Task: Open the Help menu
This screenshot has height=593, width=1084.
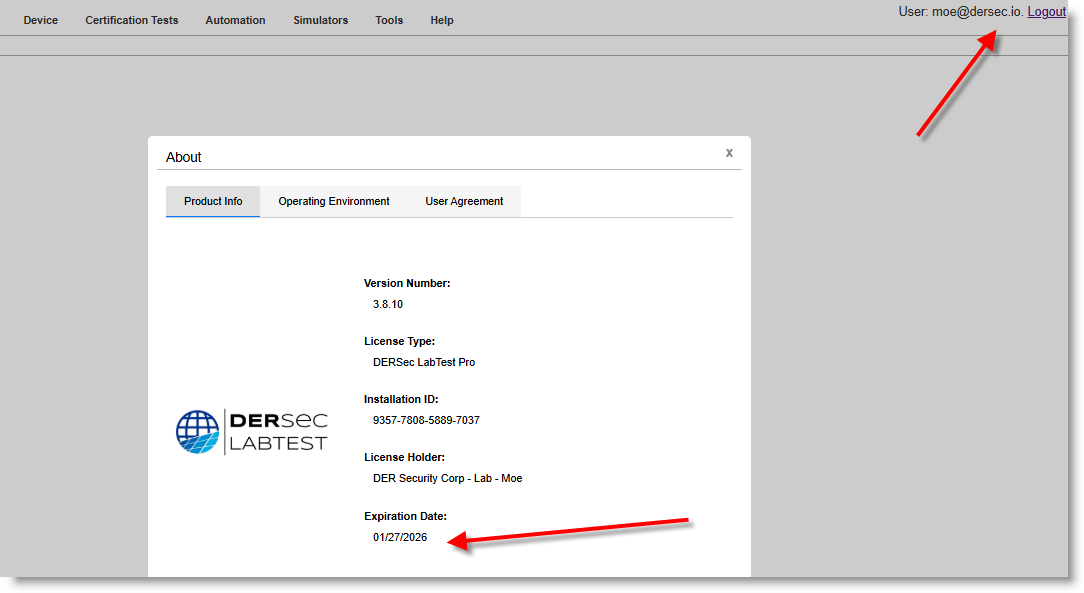Action: (442, 20)
